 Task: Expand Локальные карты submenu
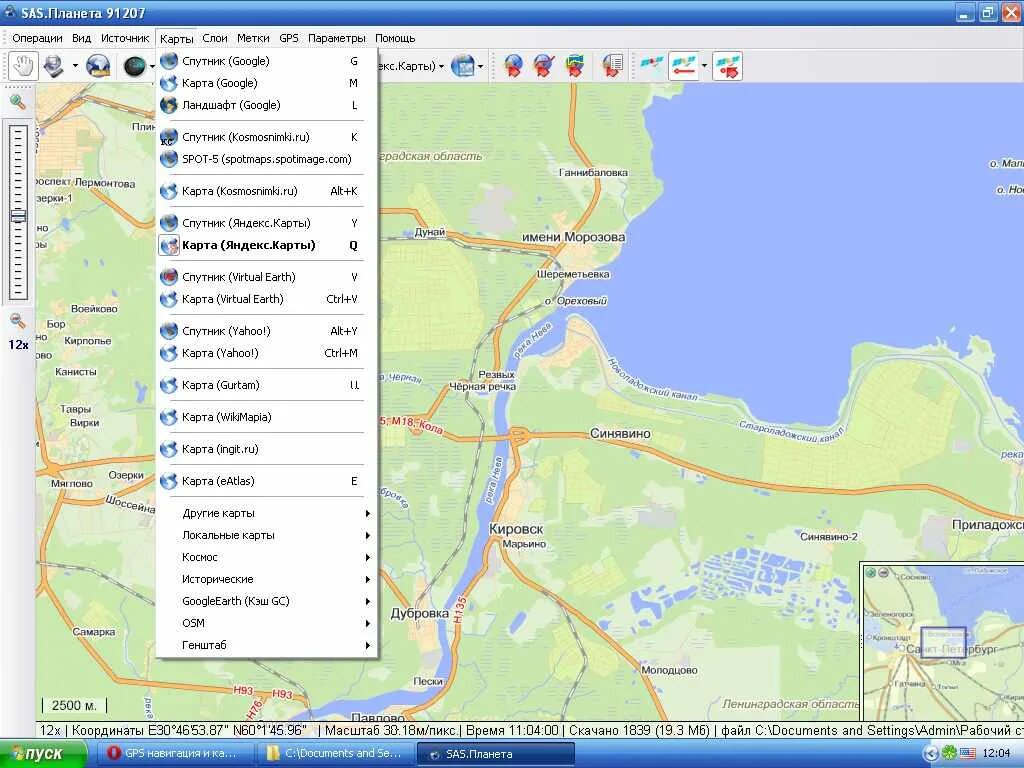tap(266, 536)
